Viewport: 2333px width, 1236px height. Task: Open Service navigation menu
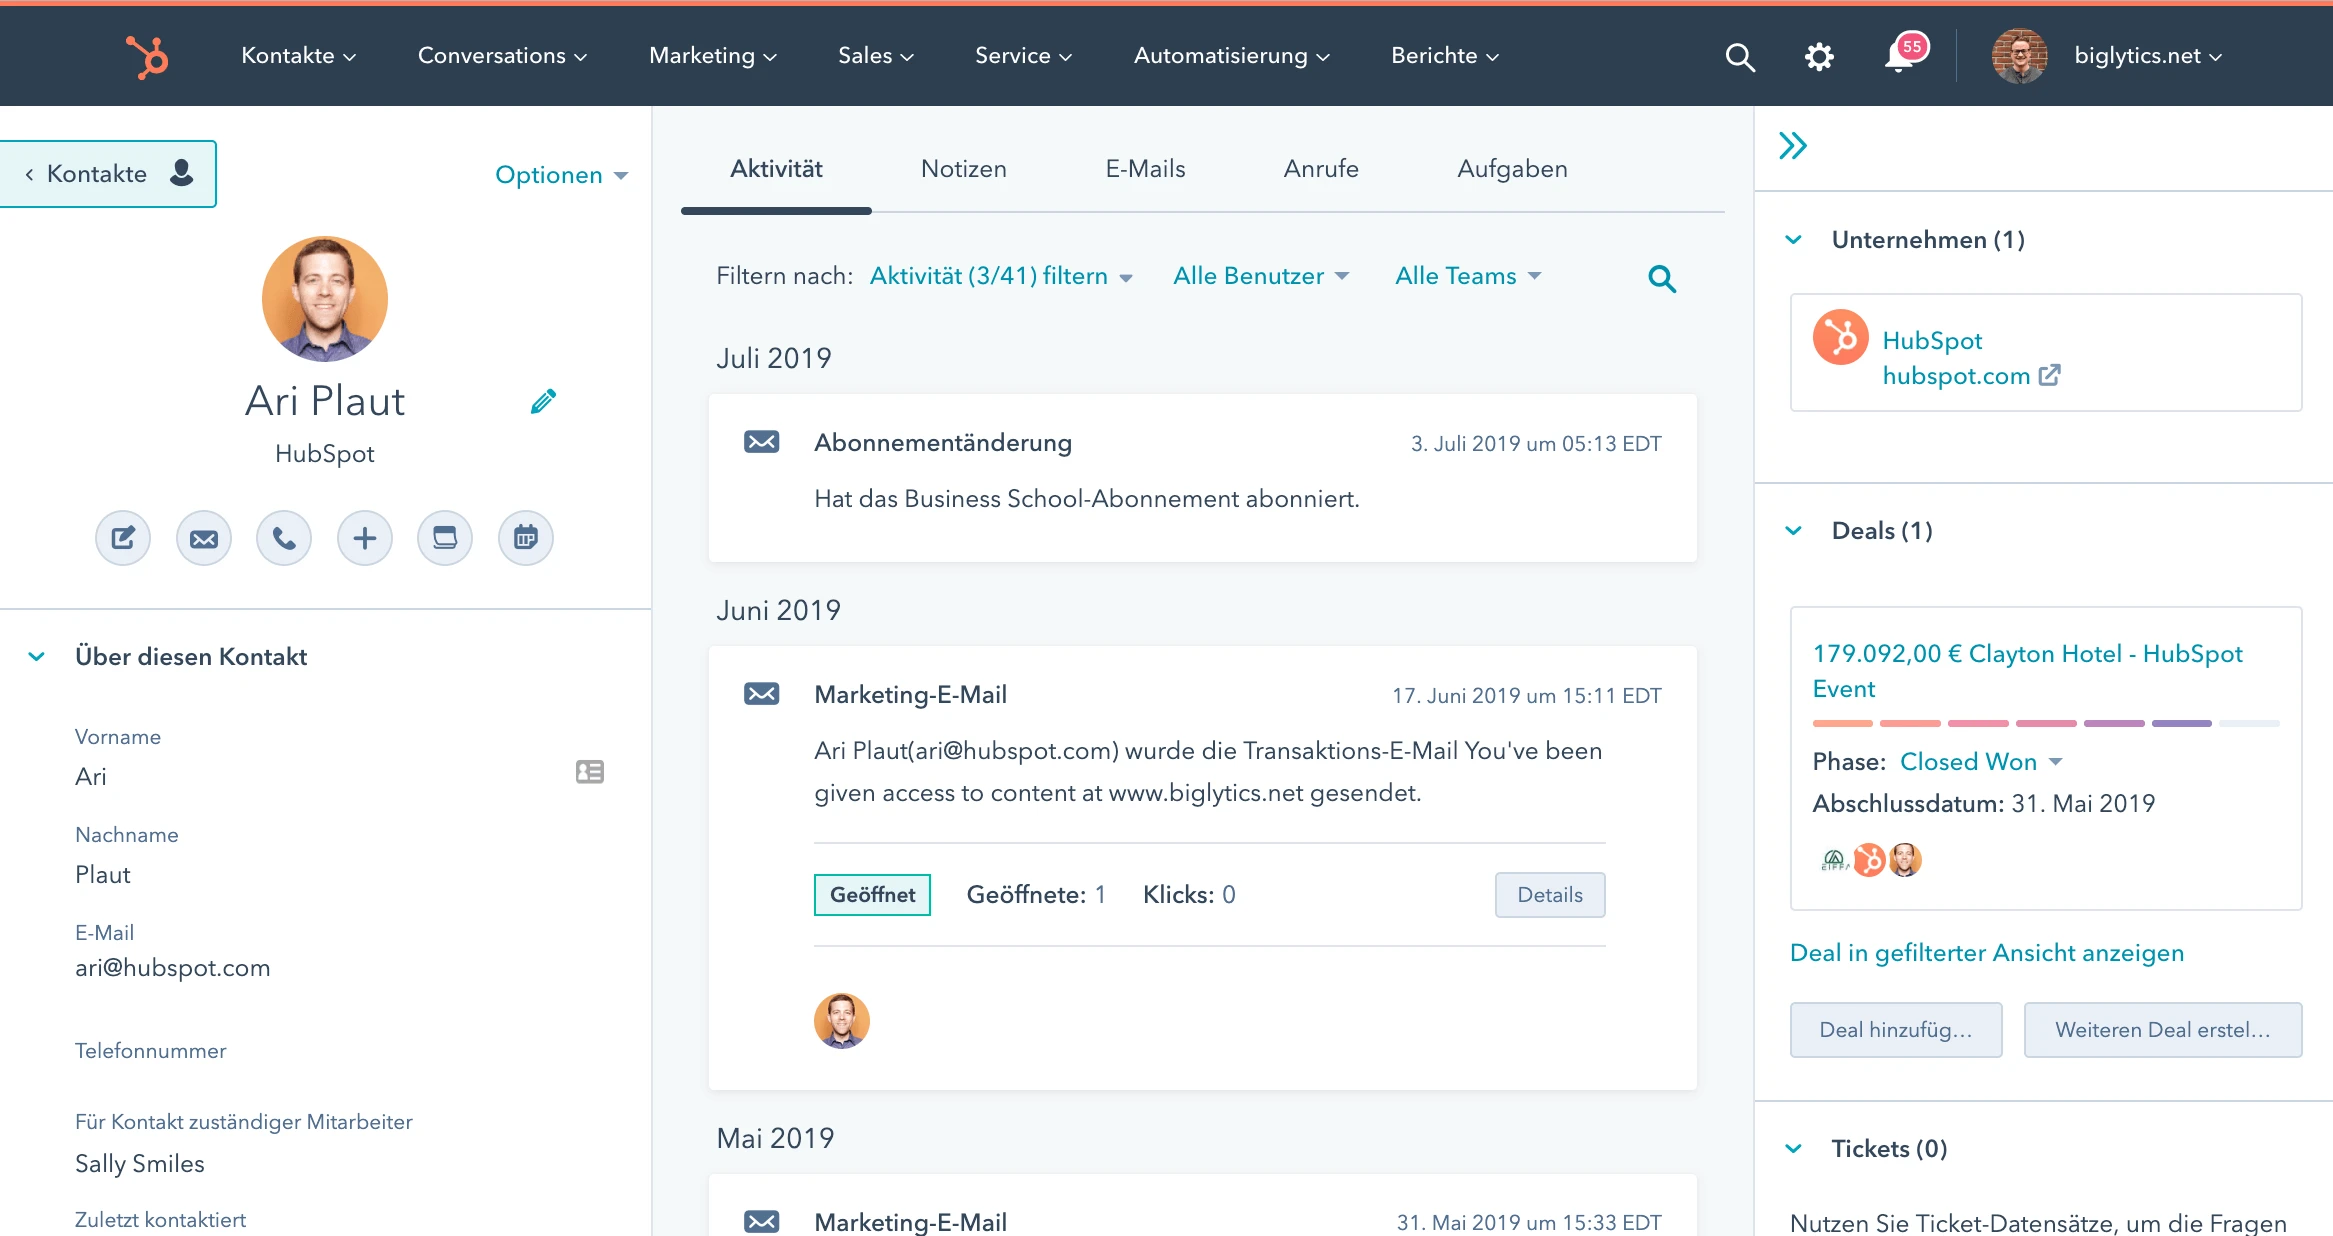(1023, 56)
